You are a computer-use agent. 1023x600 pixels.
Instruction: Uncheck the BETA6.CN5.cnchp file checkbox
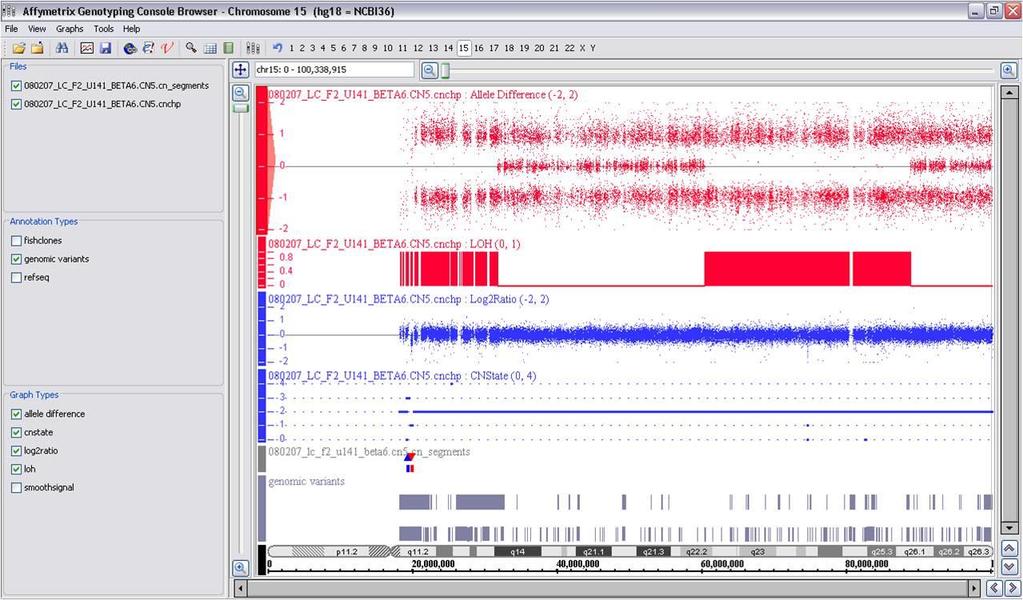pyautogui.click(x=16, y=104)
